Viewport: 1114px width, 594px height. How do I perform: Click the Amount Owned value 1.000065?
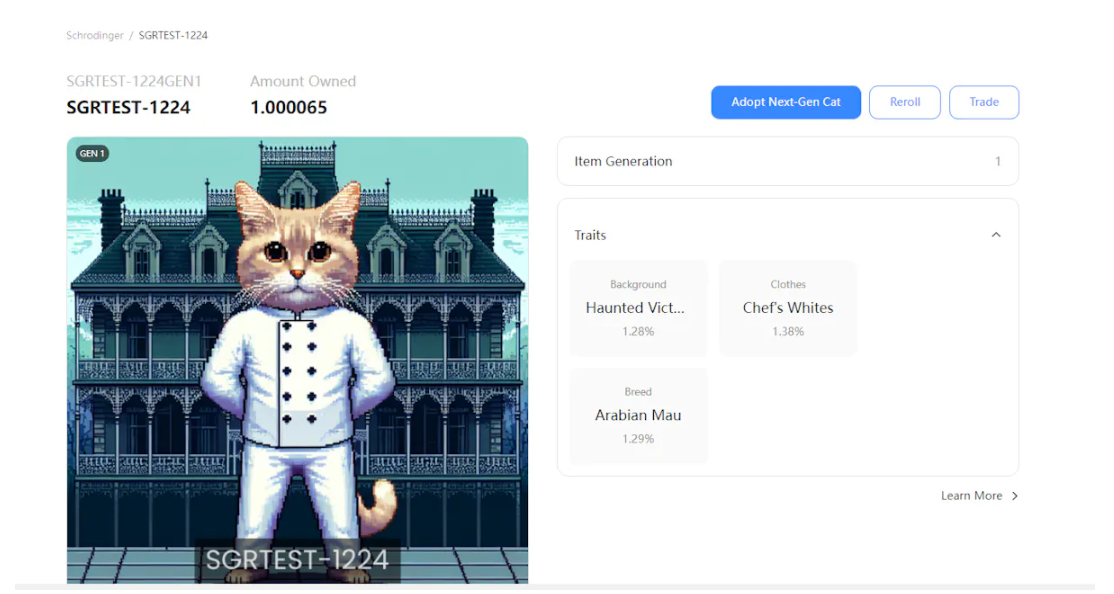coord(288,107)
